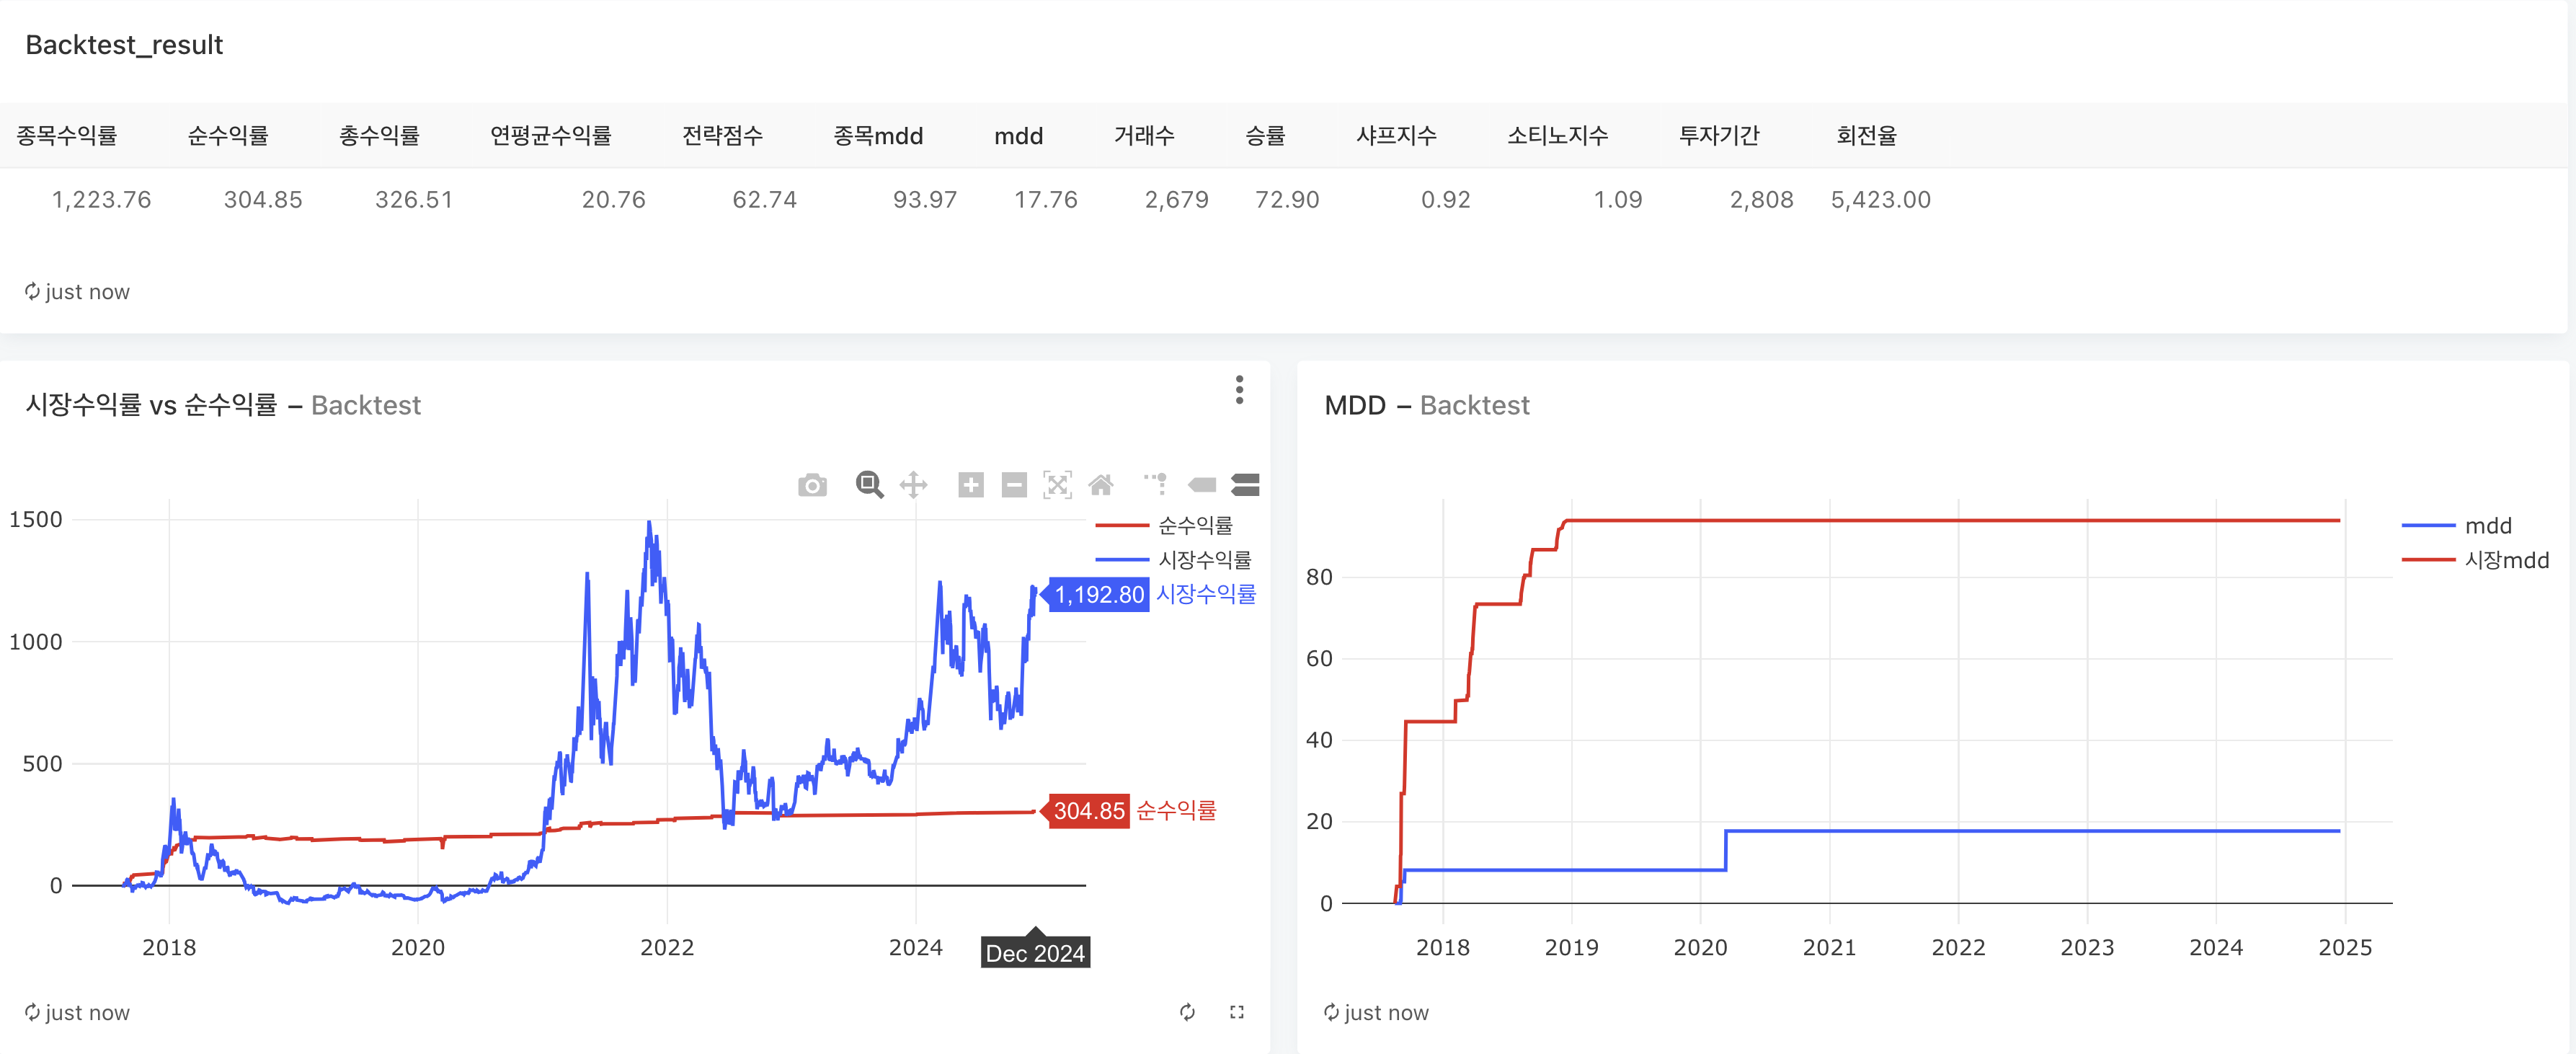Click the Autoscale axes icon

pyautogui.click(x=1057, y=485)
